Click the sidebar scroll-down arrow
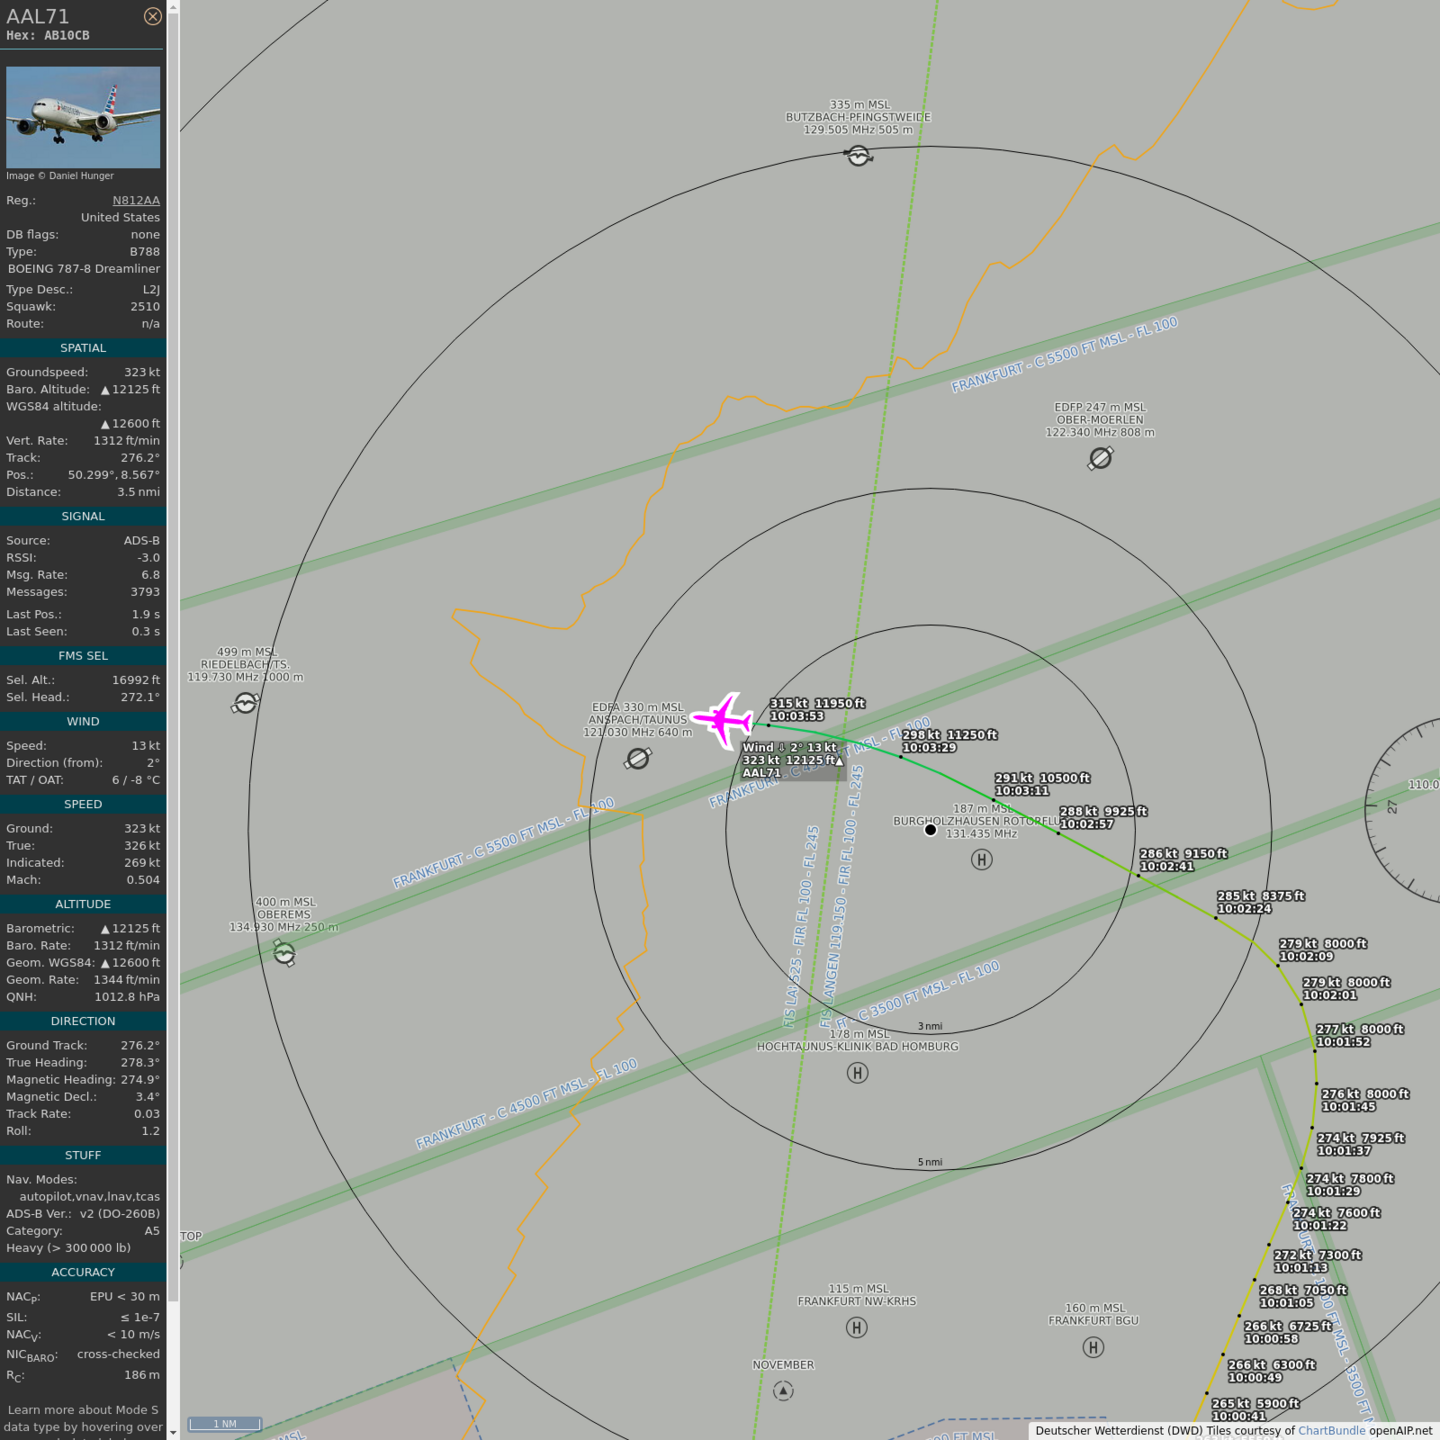 [x=173, y=1432]
